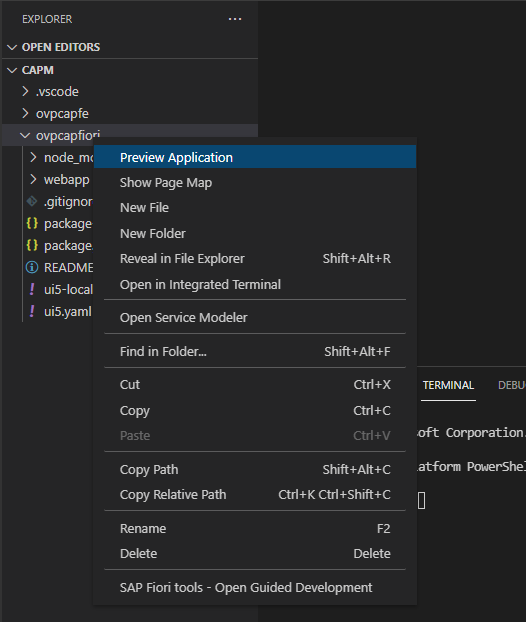Choose Rename from the context menu

click(255, 528)
